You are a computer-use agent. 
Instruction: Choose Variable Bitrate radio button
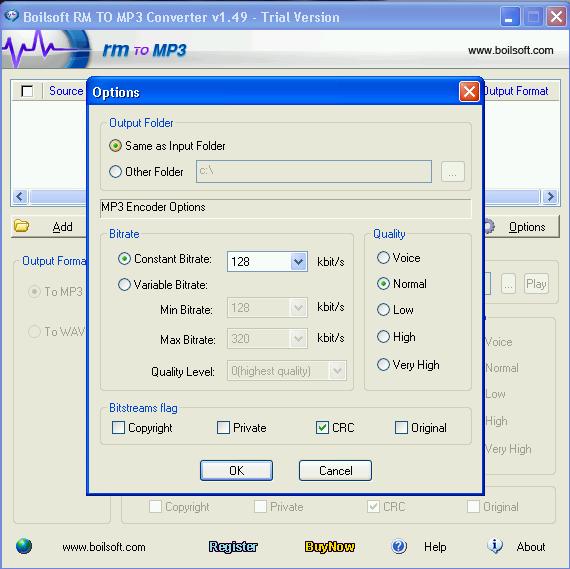click(124, 284)
